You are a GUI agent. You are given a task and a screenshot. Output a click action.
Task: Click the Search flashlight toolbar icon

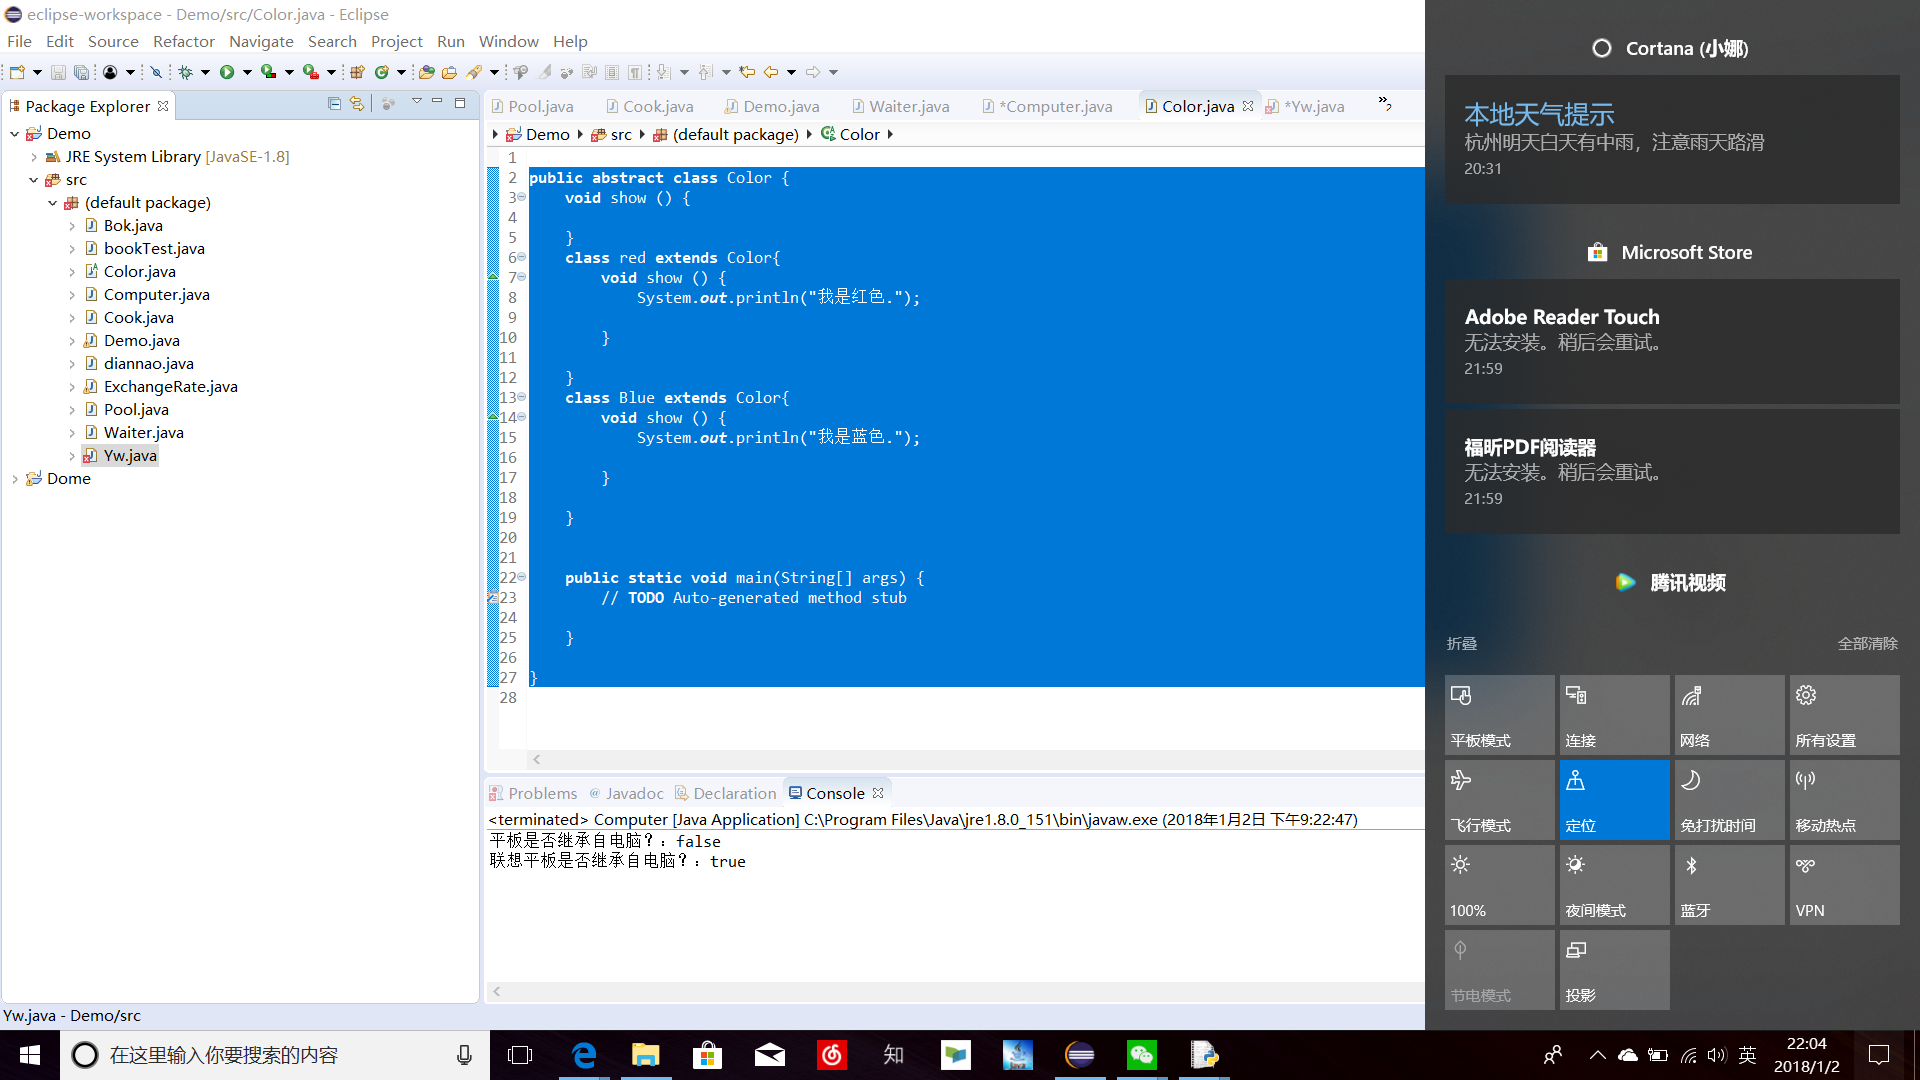point(474,72)
